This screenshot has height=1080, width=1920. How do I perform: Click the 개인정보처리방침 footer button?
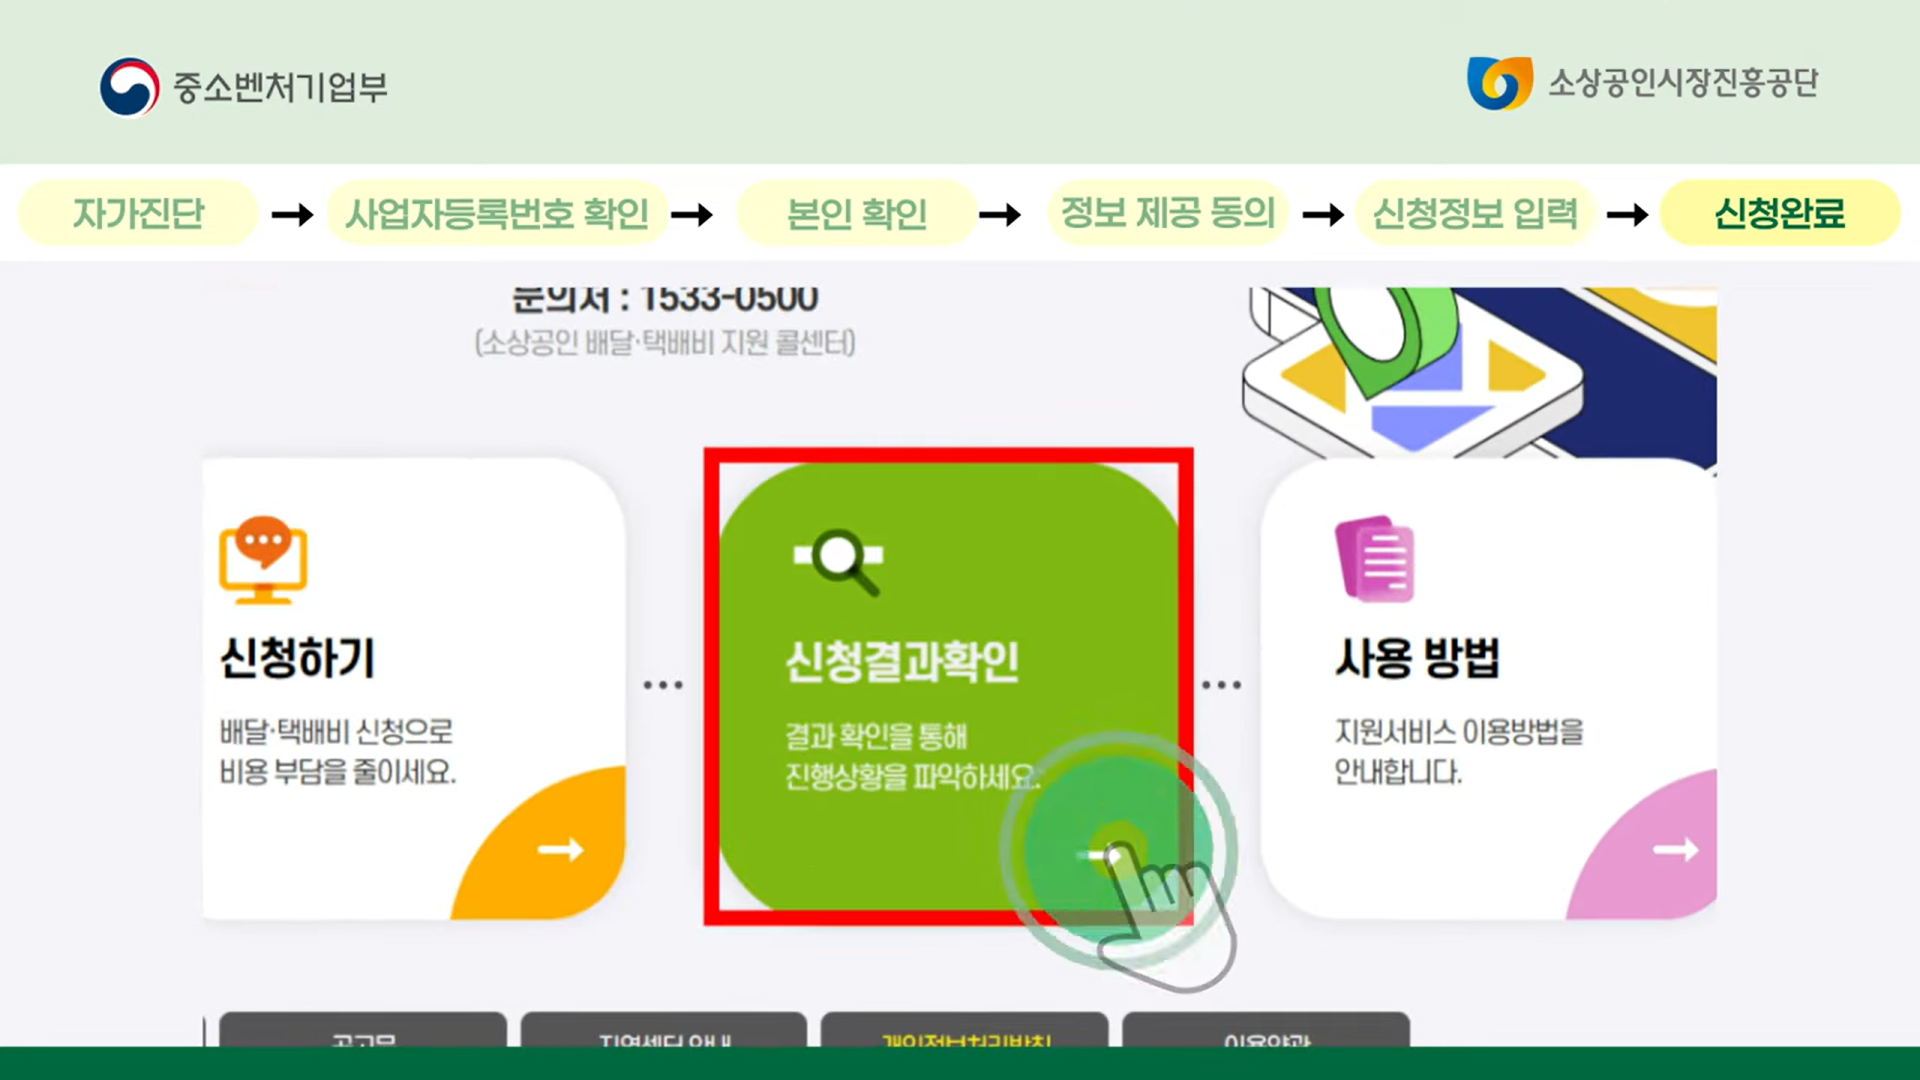pyautogui.click(x=965, y=1032)
